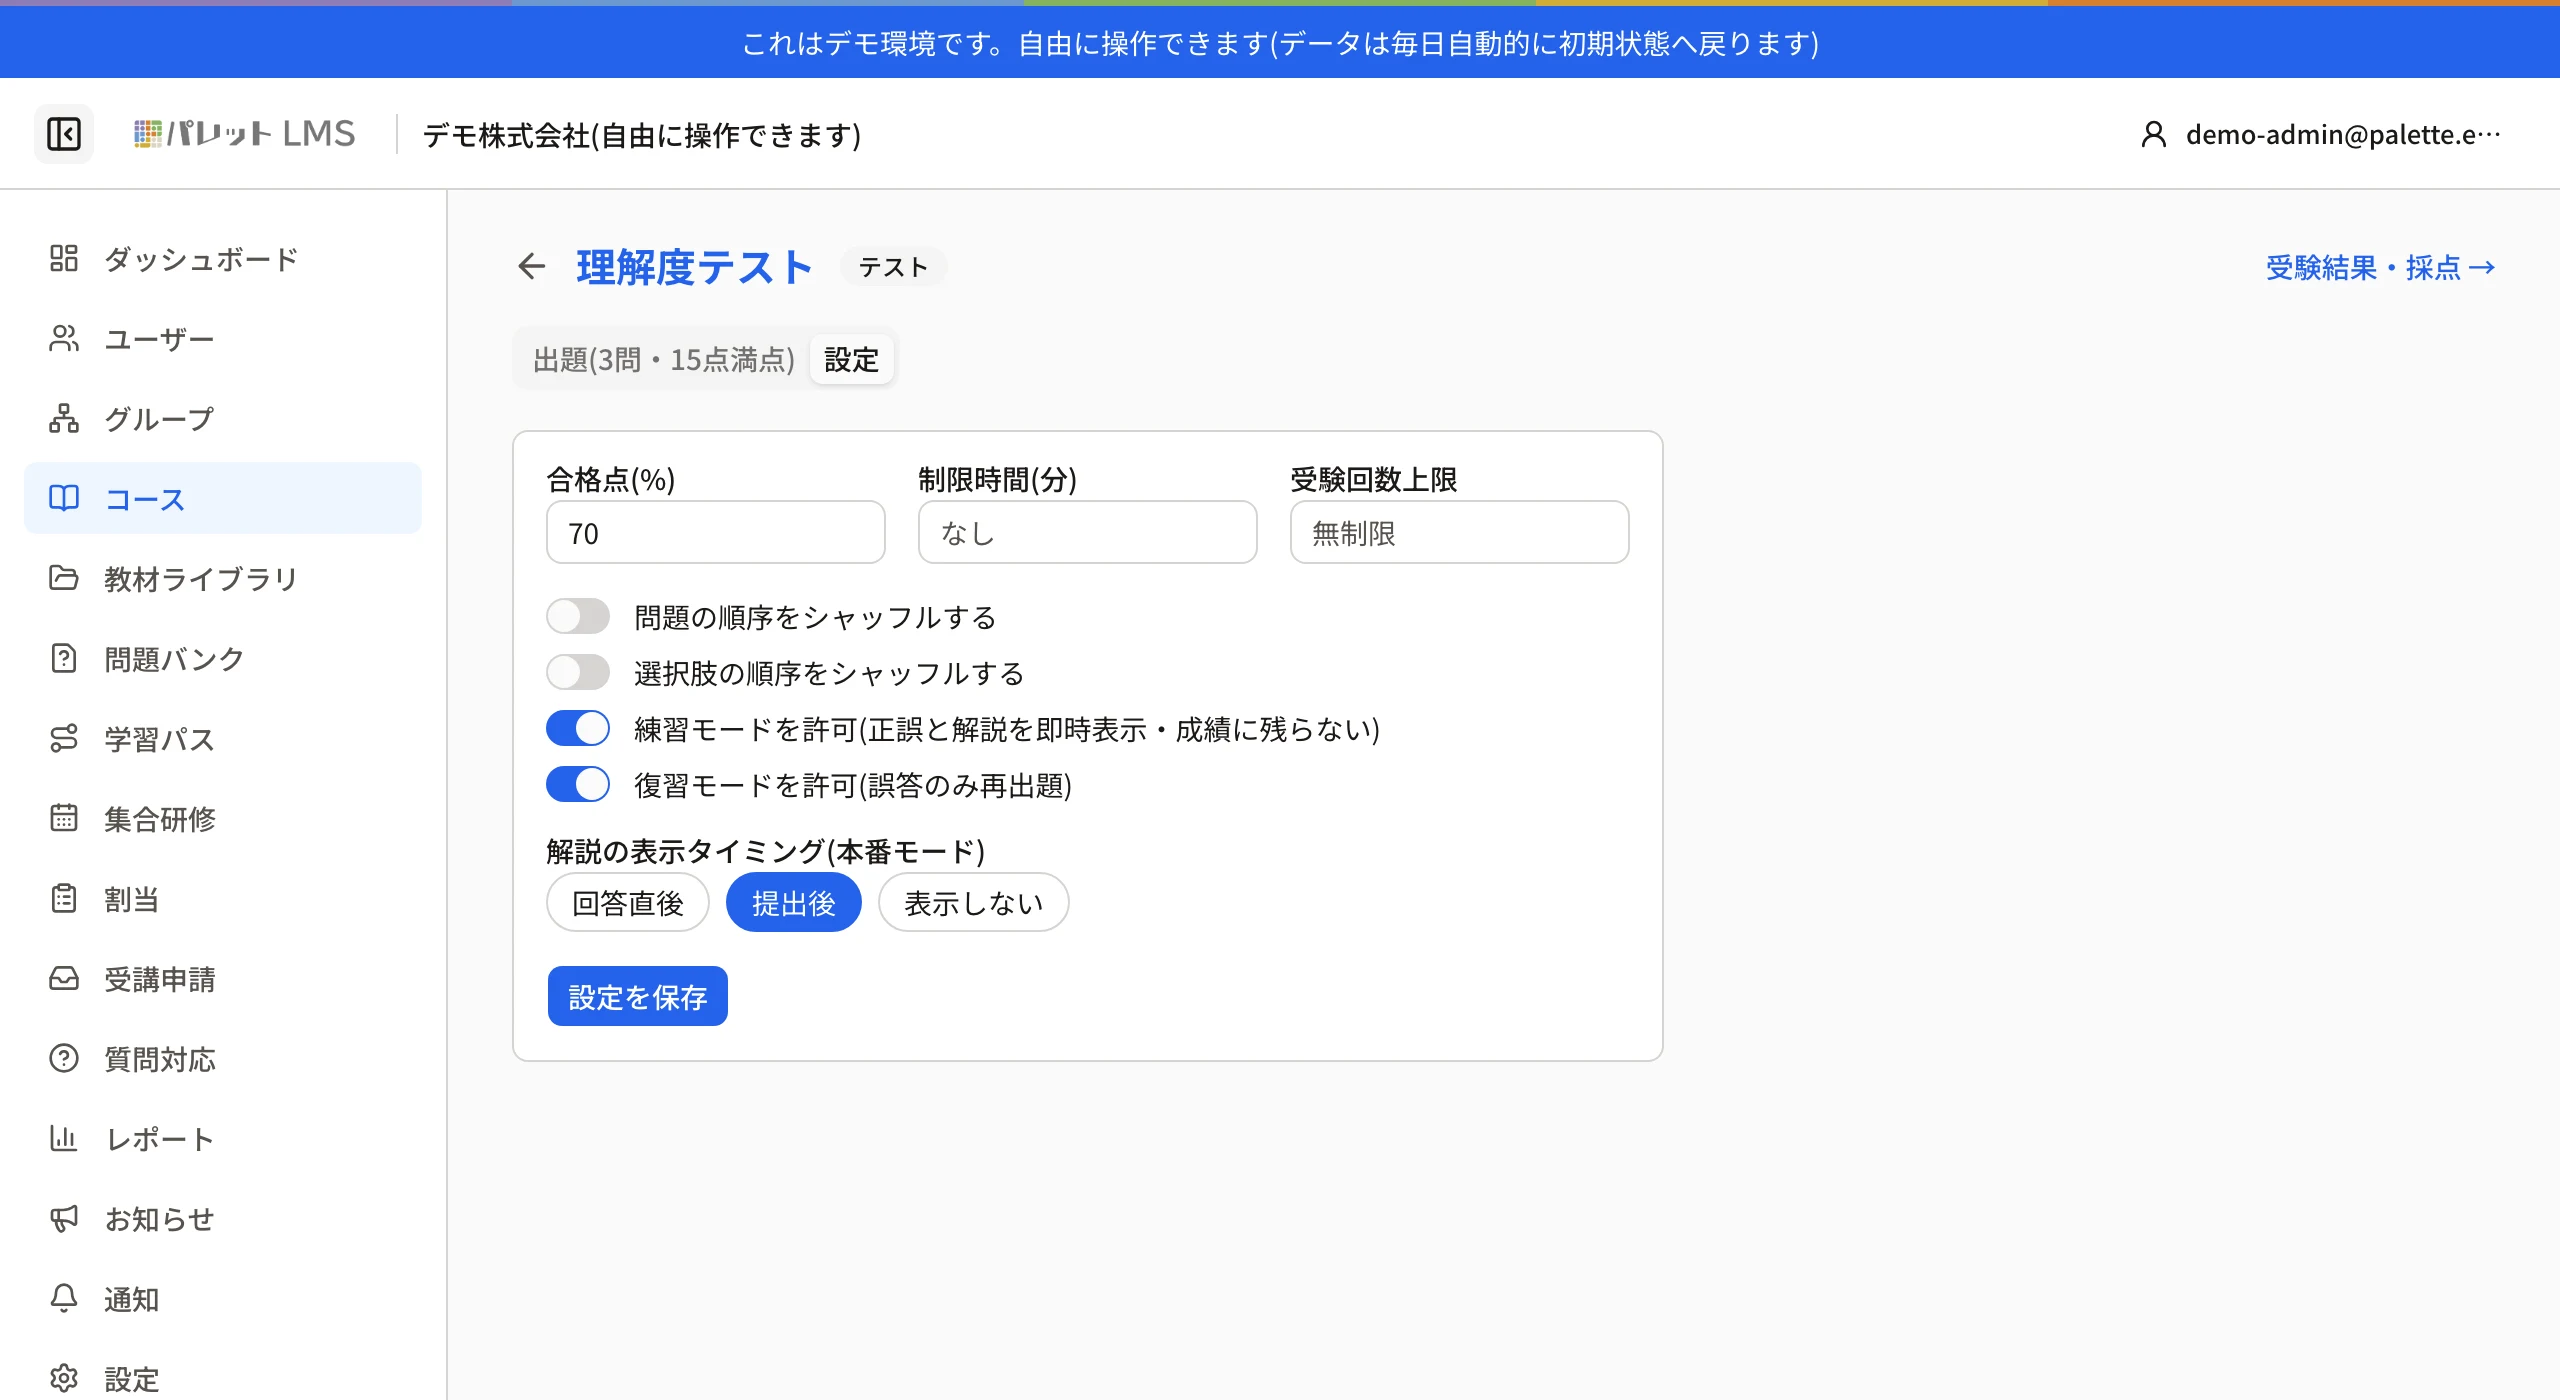Screen dimensions: 2560x1400
Task: Switch to 出題(3問・15点満点) tab
Action: (664, 359)
